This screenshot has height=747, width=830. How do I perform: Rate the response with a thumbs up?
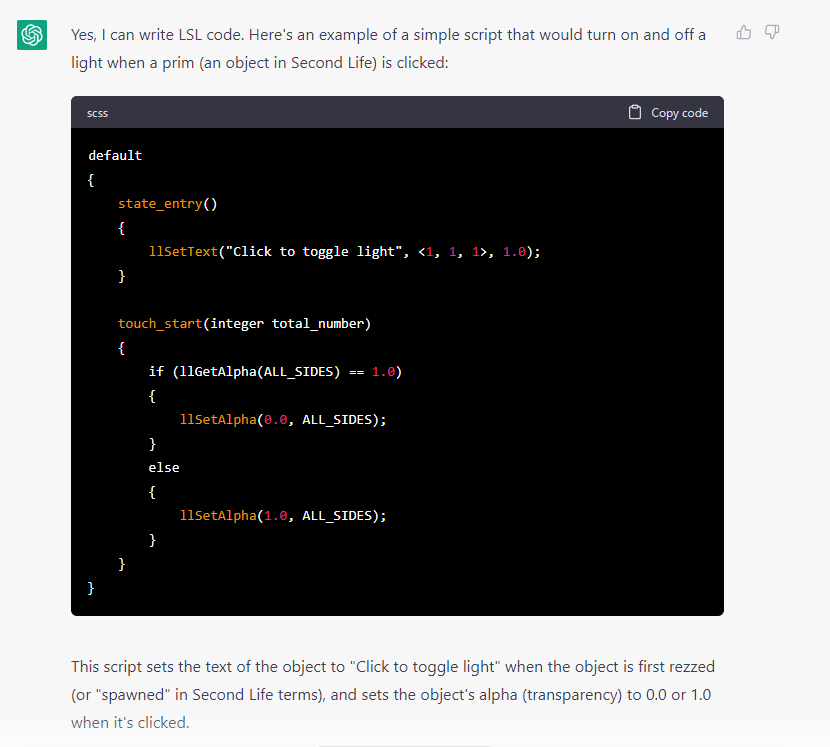[743, 32]
